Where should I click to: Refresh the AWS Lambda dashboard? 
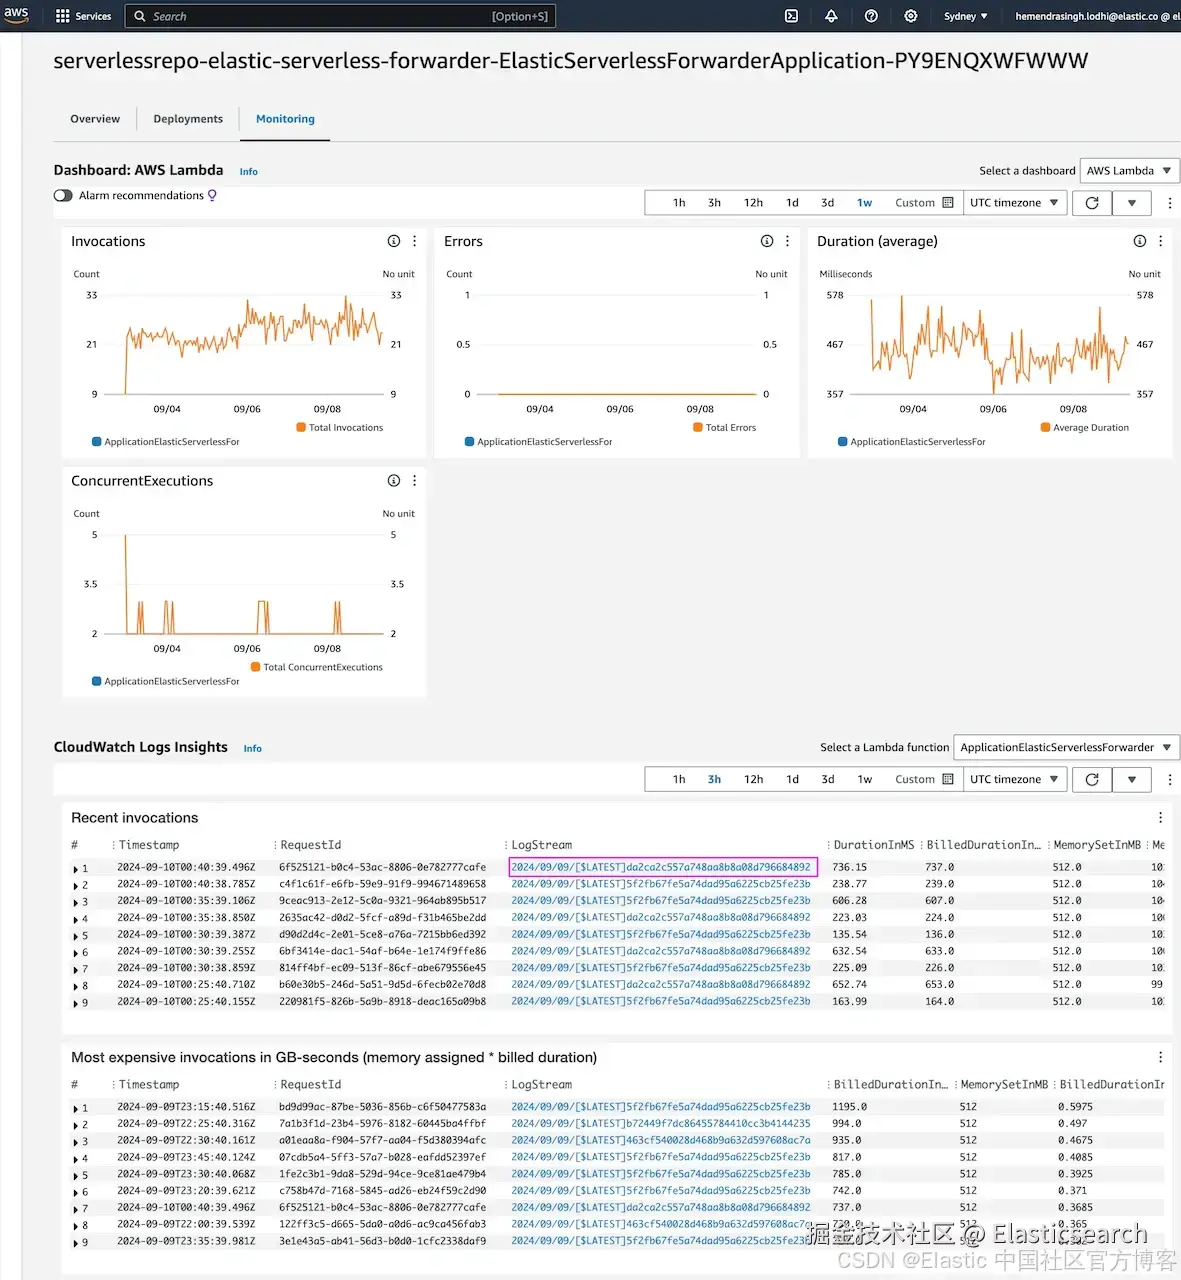(1092, 203)
